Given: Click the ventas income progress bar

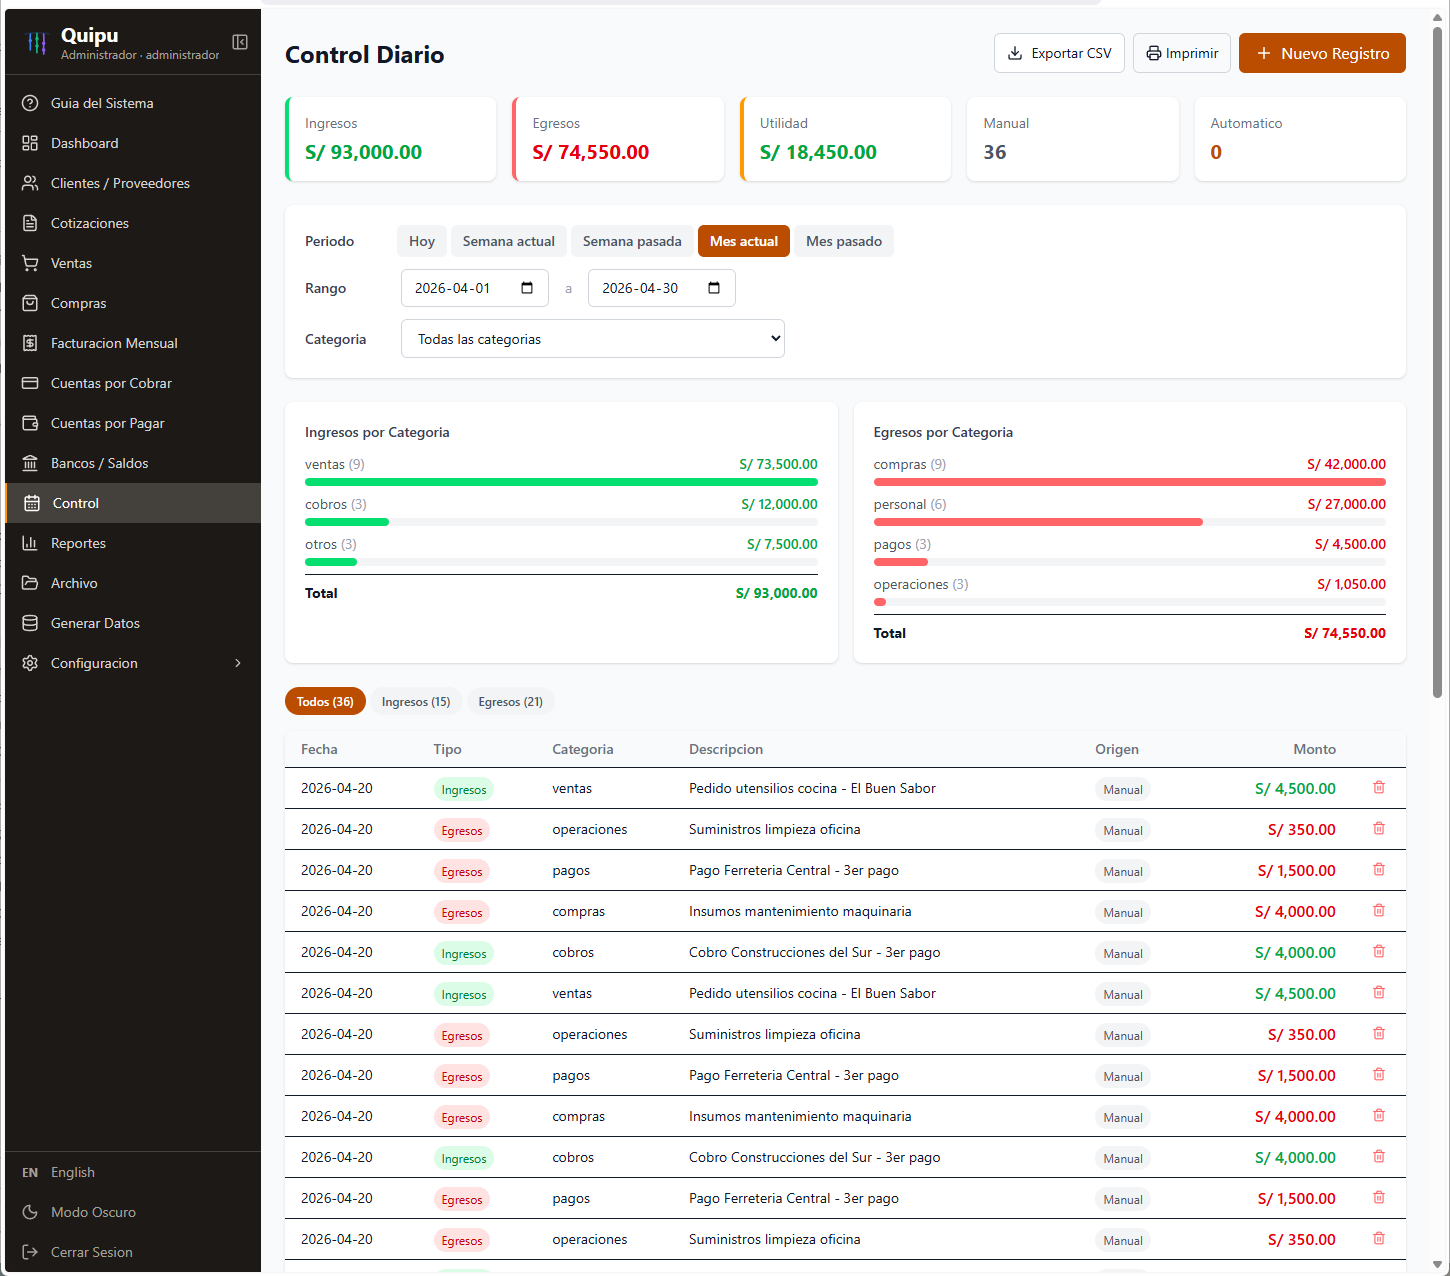Looking at the screenshot, I should click(561, 482).
